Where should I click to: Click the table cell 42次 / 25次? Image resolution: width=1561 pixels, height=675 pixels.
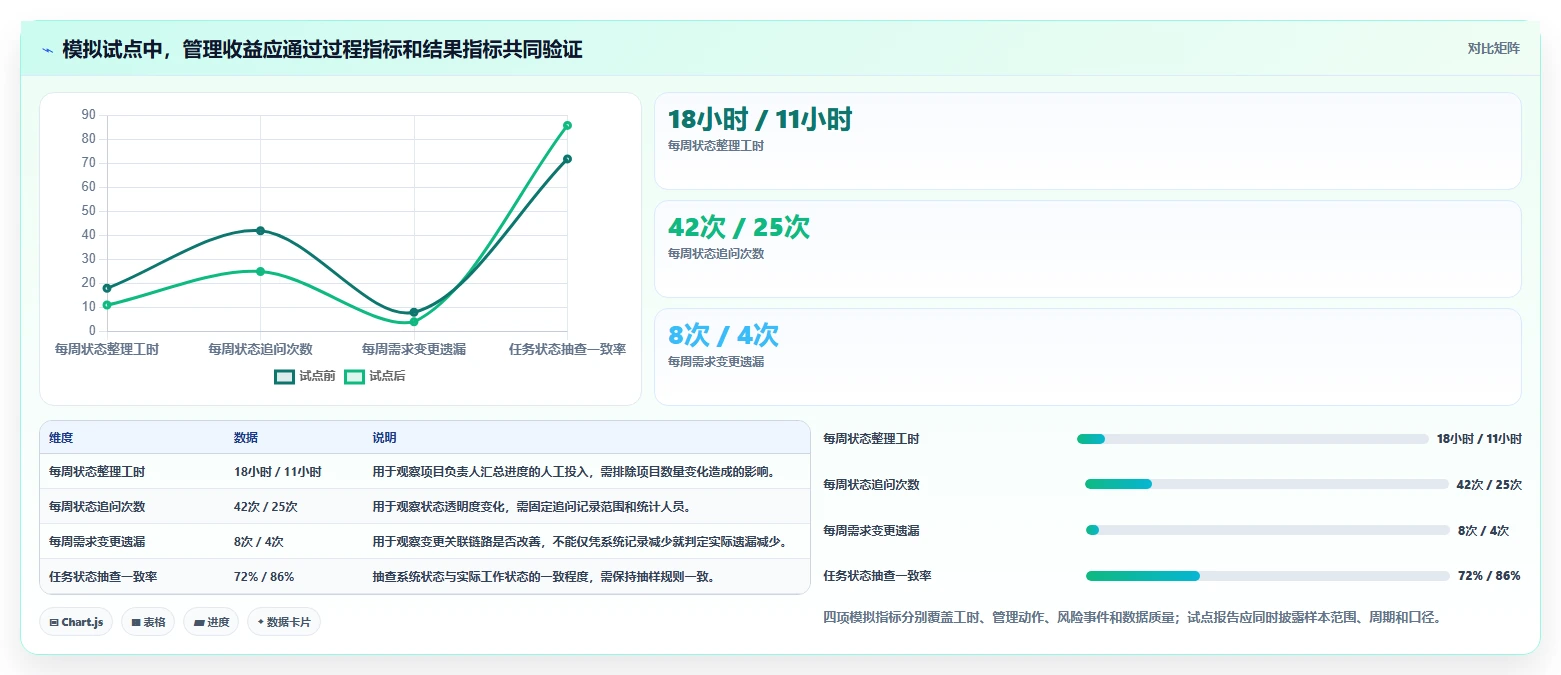pos(266,507)
